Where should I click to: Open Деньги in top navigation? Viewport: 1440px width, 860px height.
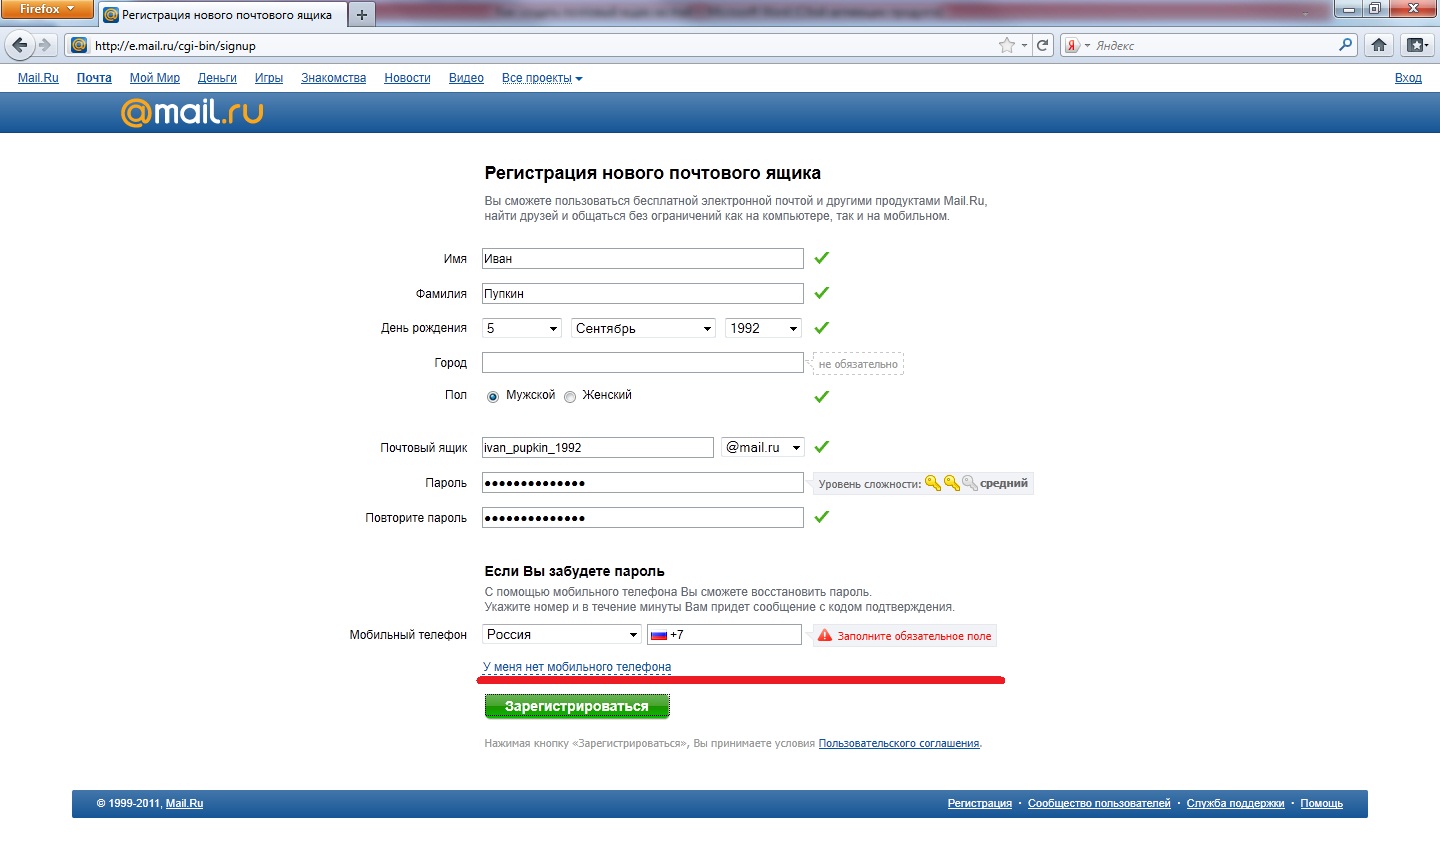[x=217, y=78]
